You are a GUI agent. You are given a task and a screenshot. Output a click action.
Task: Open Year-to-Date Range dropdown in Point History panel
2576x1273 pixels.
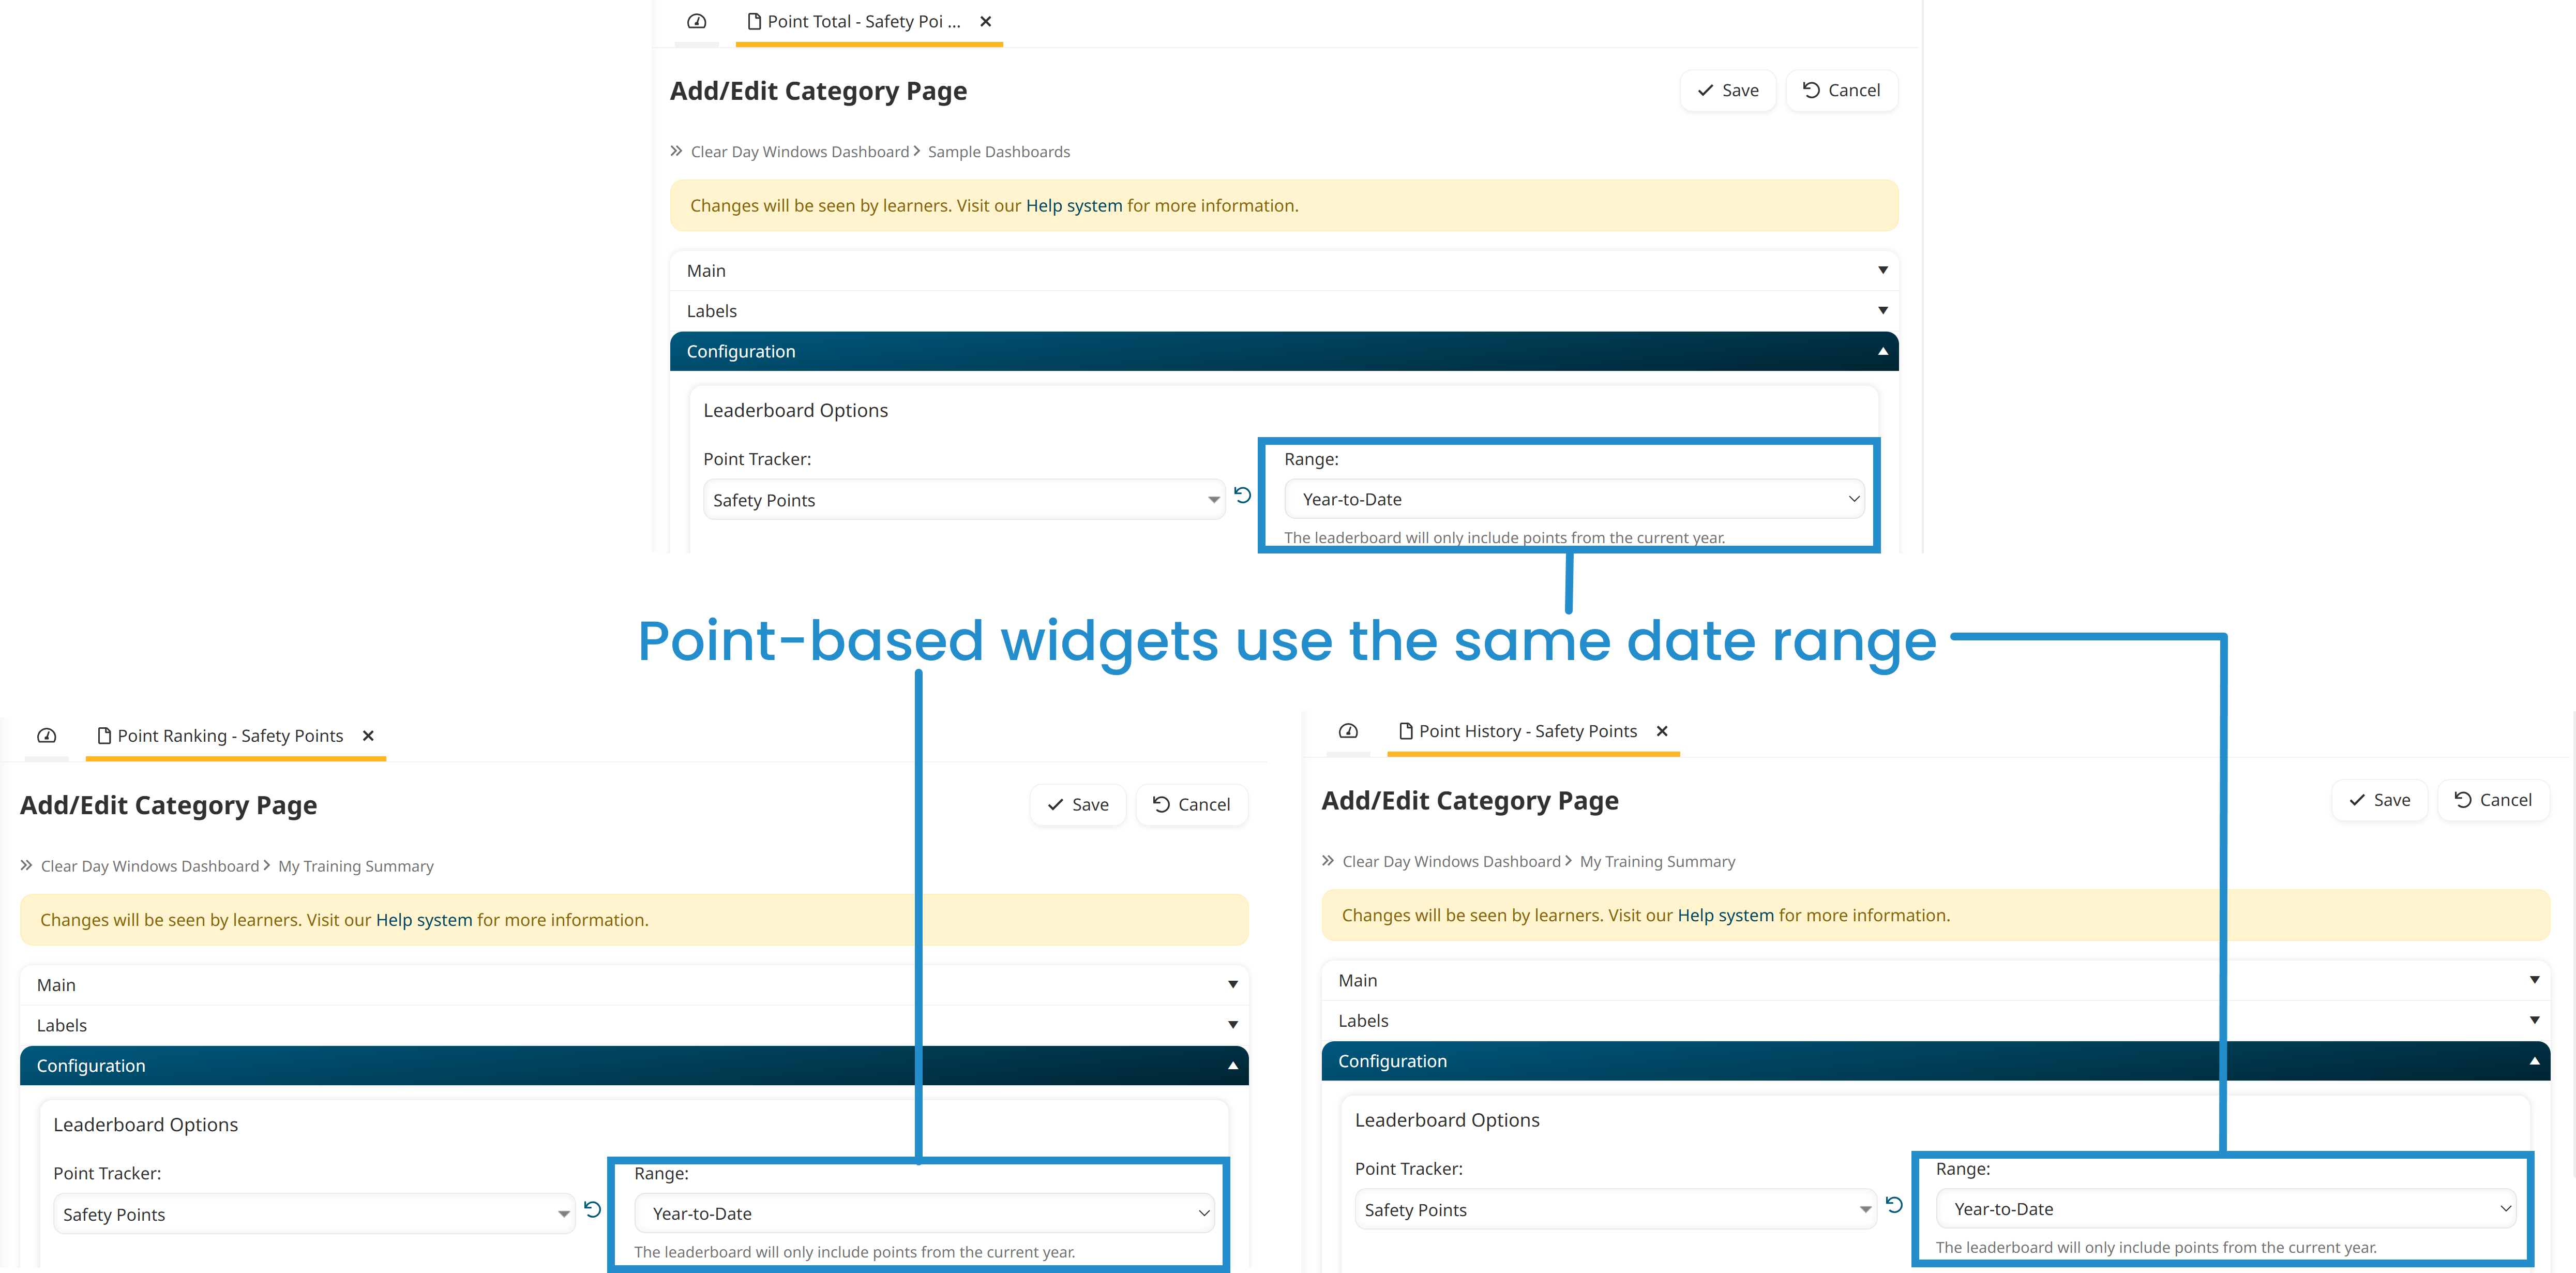tap(2224, 1209)
